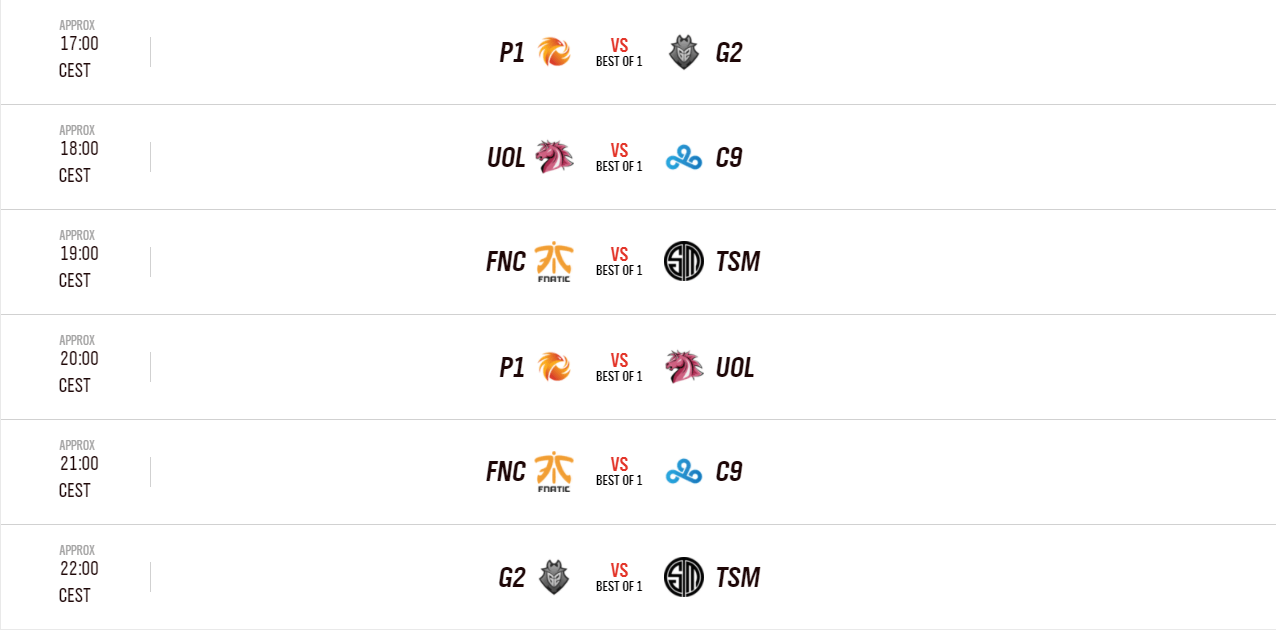Screen dimensions: 1276x630
Task: Select the P1 phoenix logo in 20:00 match
Action: [x=554, y=367]
